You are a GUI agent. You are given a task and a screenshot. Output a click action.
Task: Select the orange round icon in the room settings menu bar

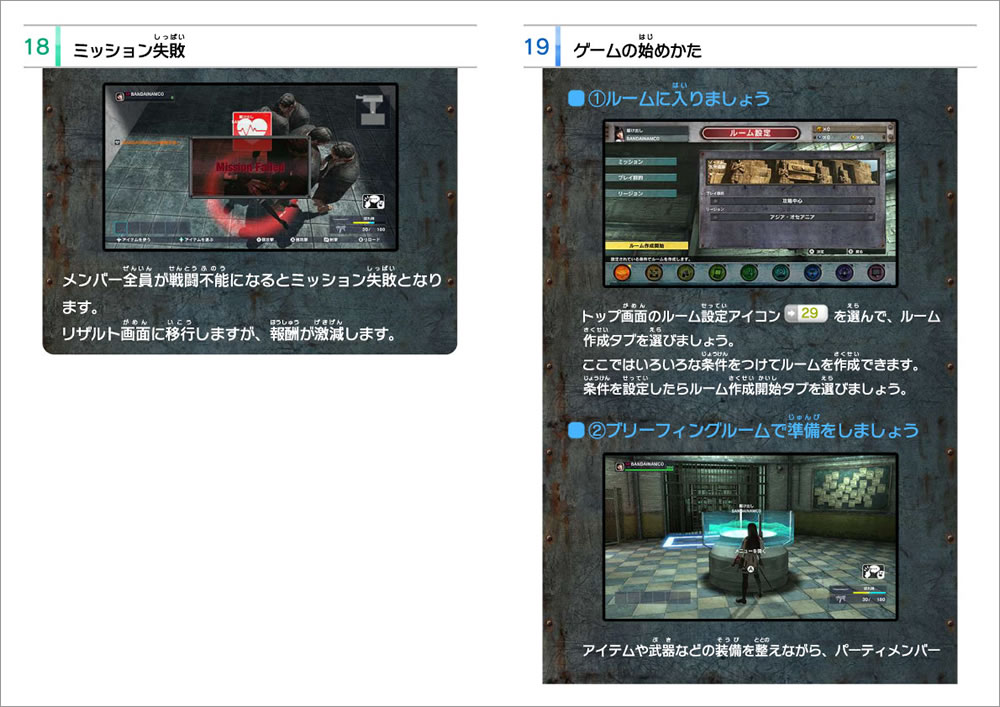(x=622, y=273)
